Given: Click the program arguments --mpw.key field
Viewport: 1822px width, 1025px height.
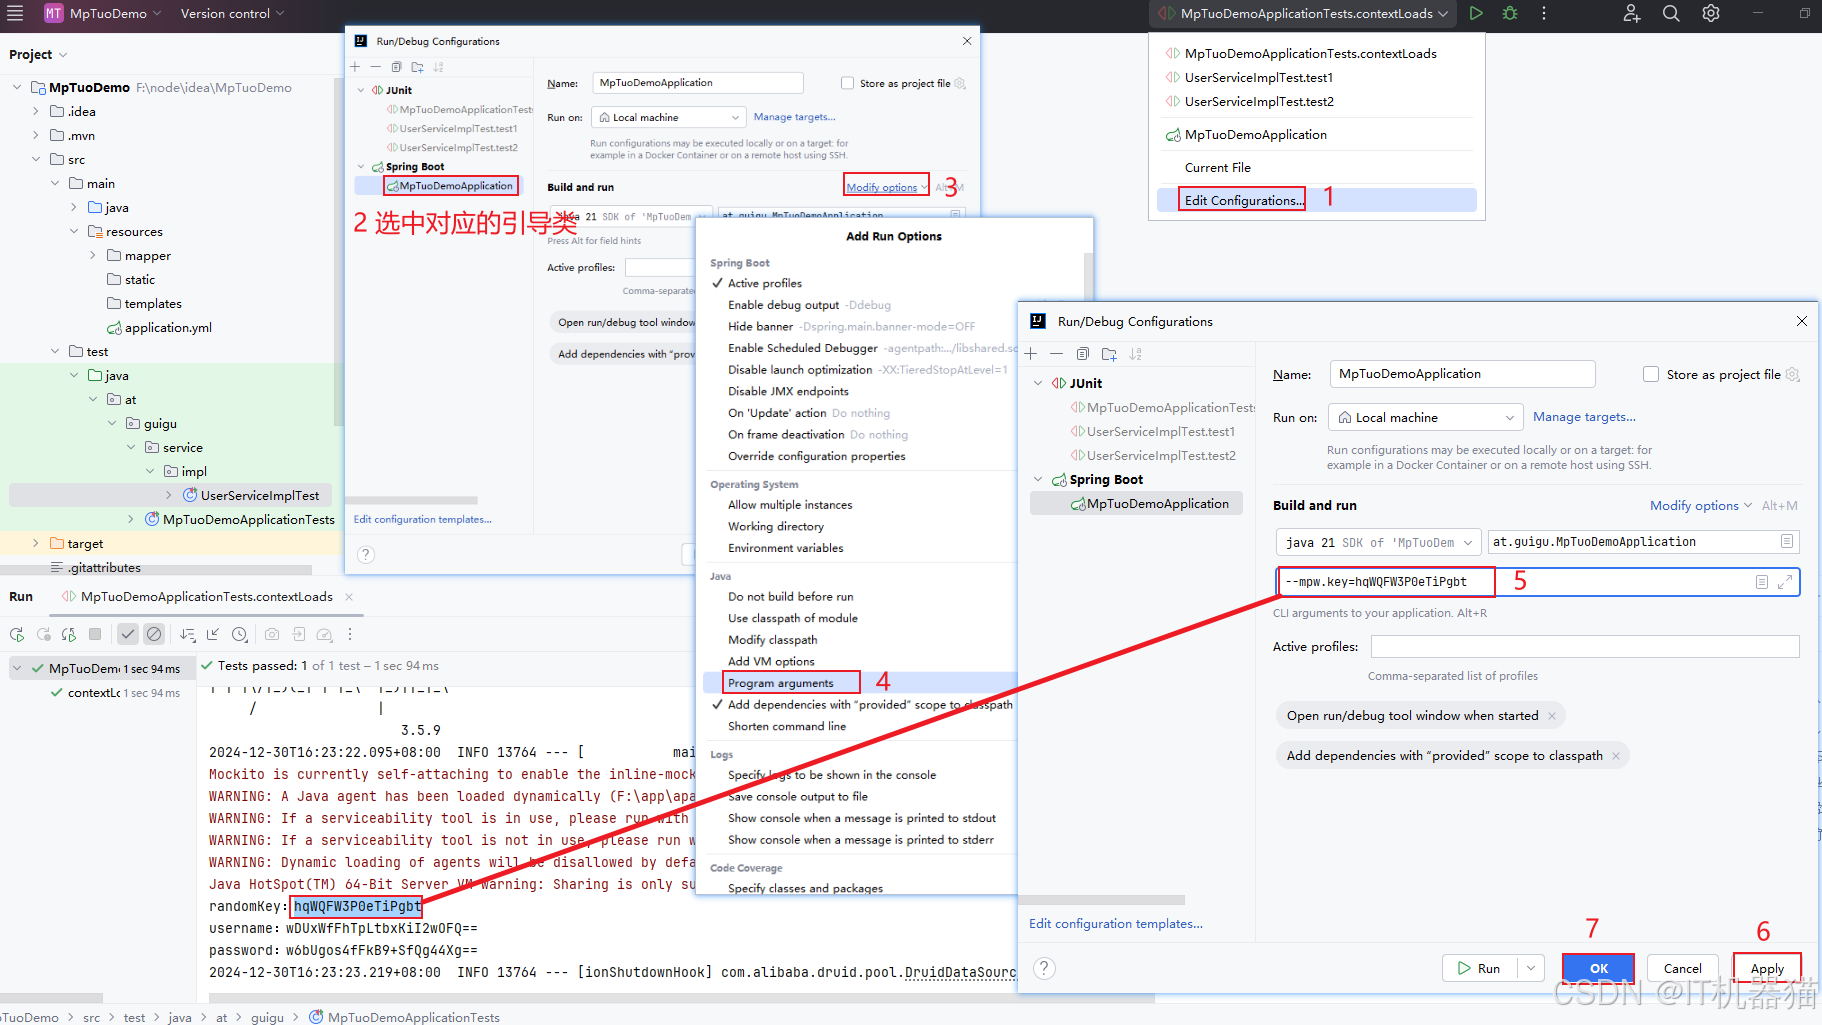Looking at the screenshot, I should (x=1538, y=582).
